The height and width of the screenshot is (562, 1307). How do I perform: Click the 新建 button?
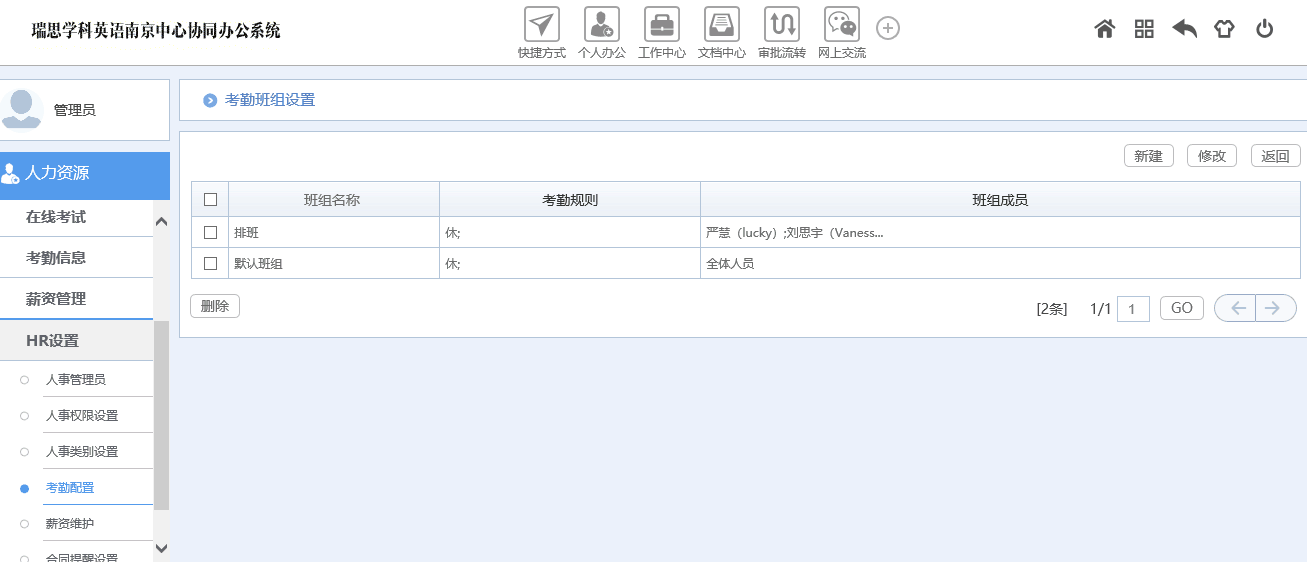click(x=1149, y=156)
